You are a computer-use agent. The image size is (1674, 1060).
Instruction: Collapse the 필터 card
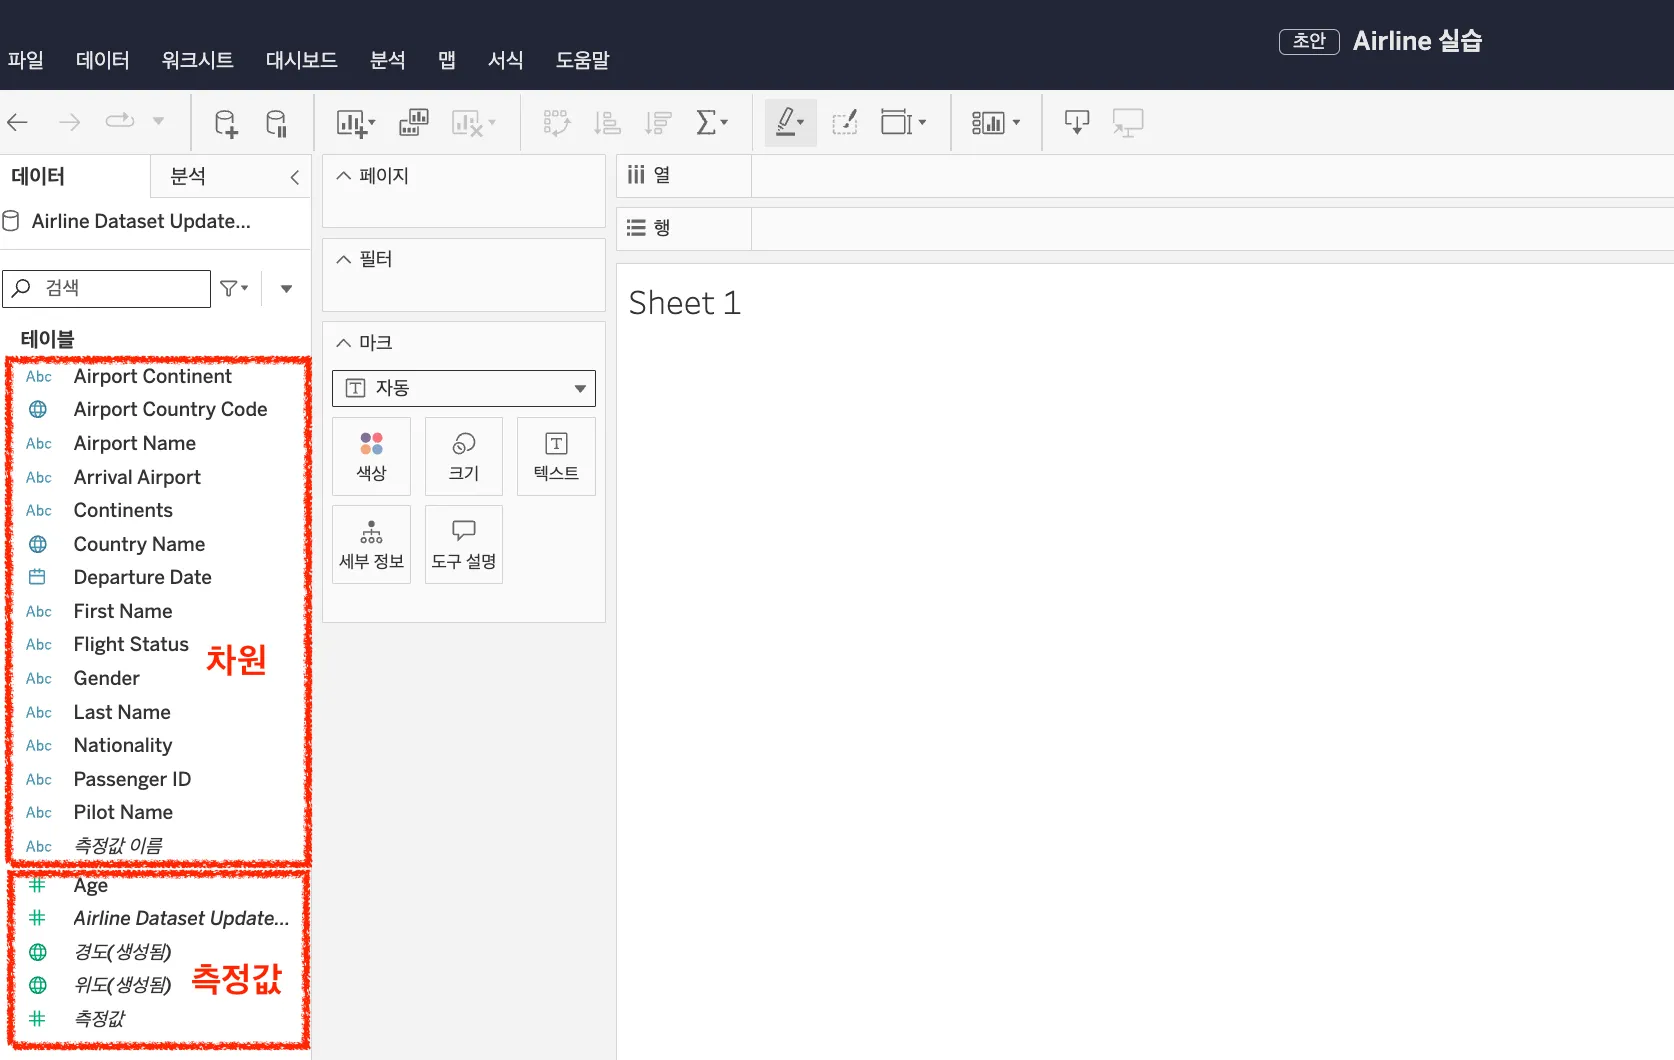[x=343, y=259]
